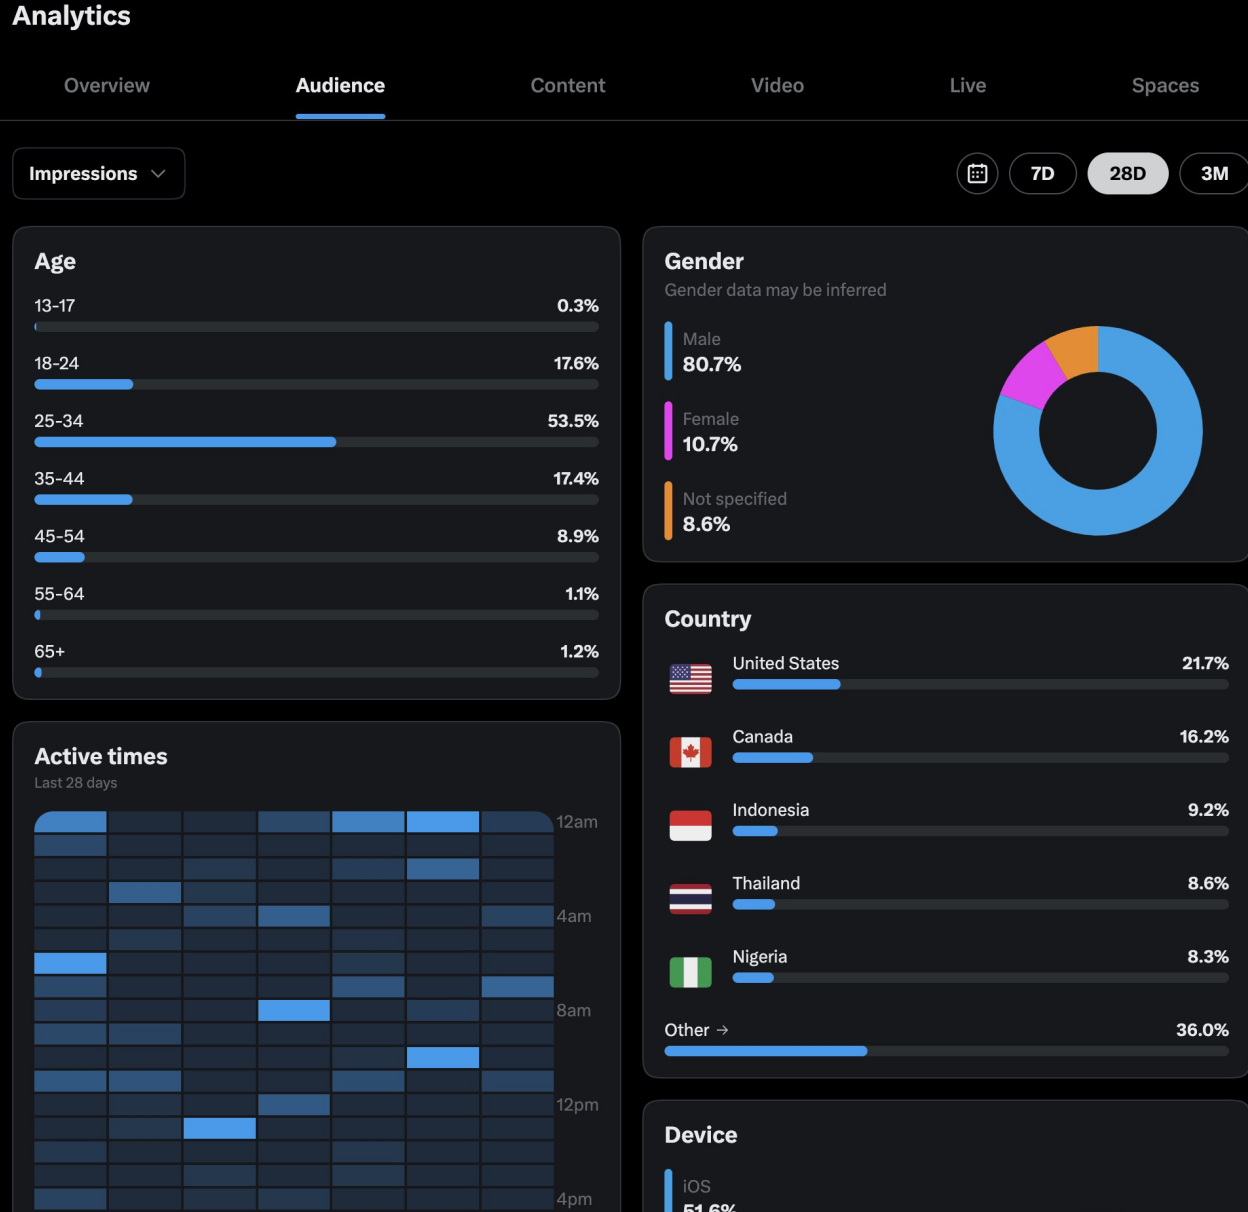Open the calendar date picker icon
Image resolution: width=1248 pixels, height=1212 pixels.
(x=977, y=173)
